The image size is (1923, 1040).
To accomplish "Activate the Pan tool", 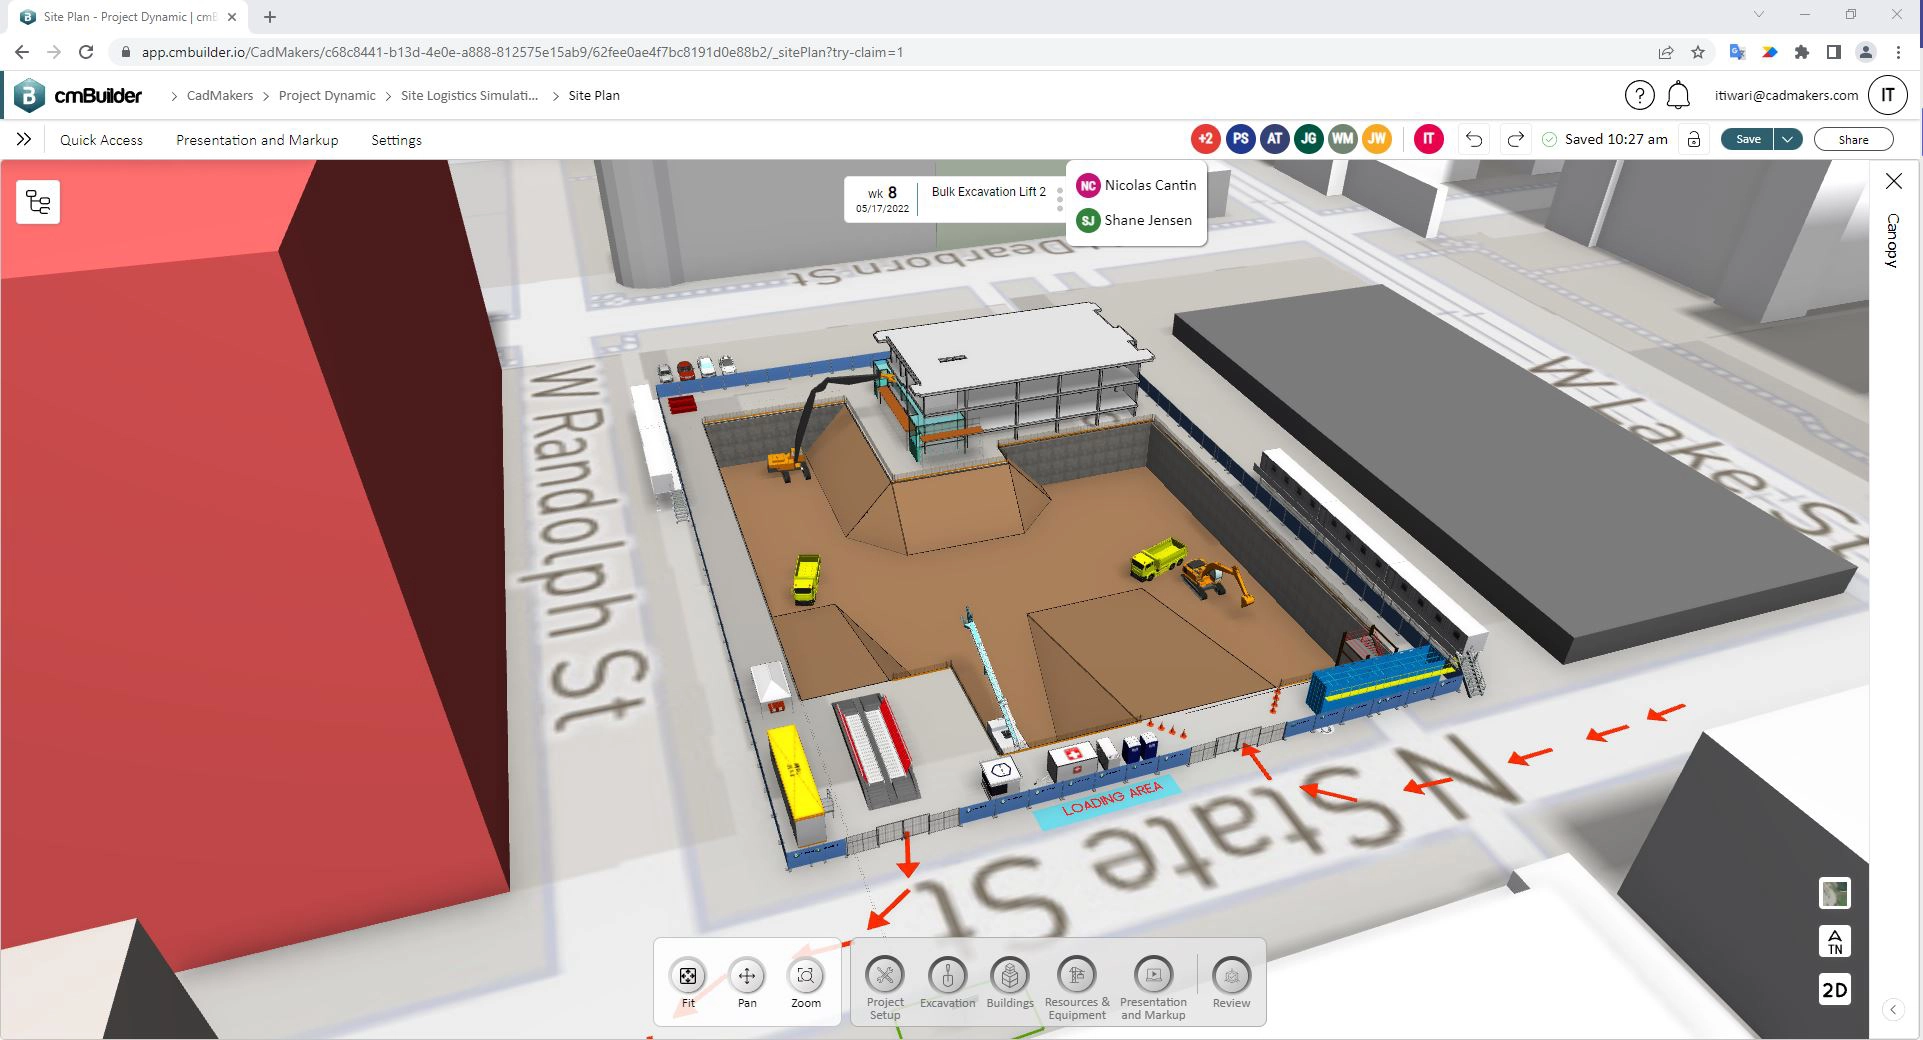I will coord(746,976).
